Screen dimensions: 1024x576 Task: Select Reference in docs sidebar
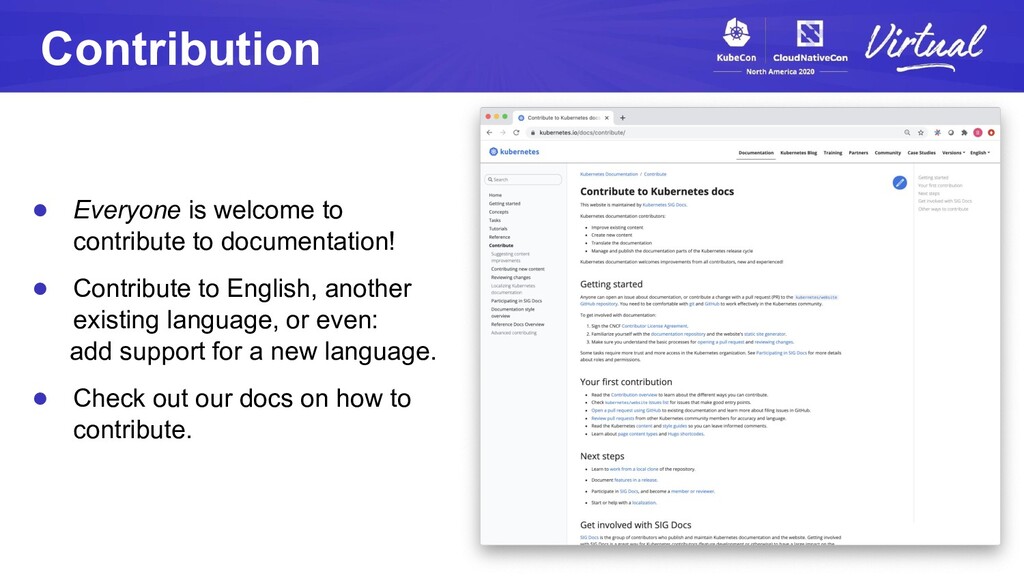pos(500,237)
